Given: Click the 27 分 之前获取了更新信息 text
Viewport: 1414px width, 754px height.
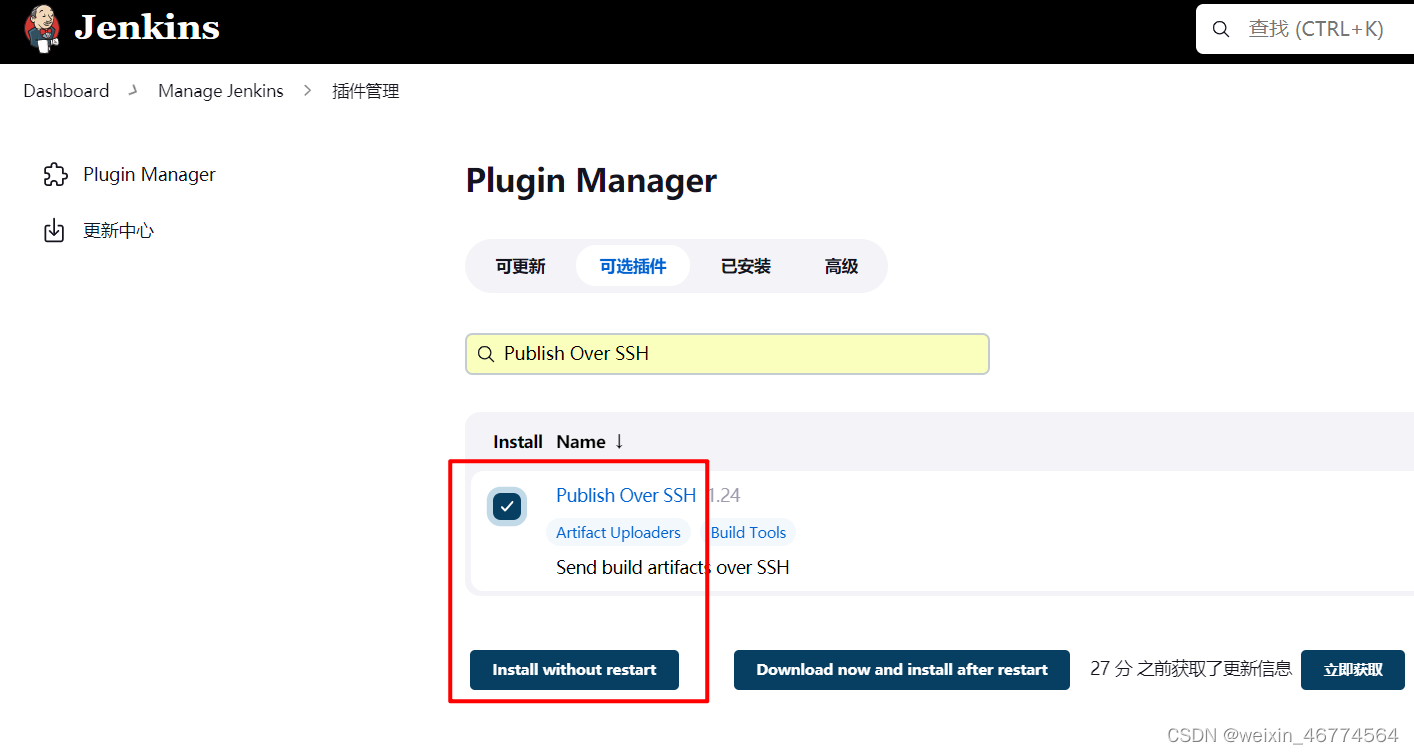Looking at the screenshot, I should tap(1191, 669).
